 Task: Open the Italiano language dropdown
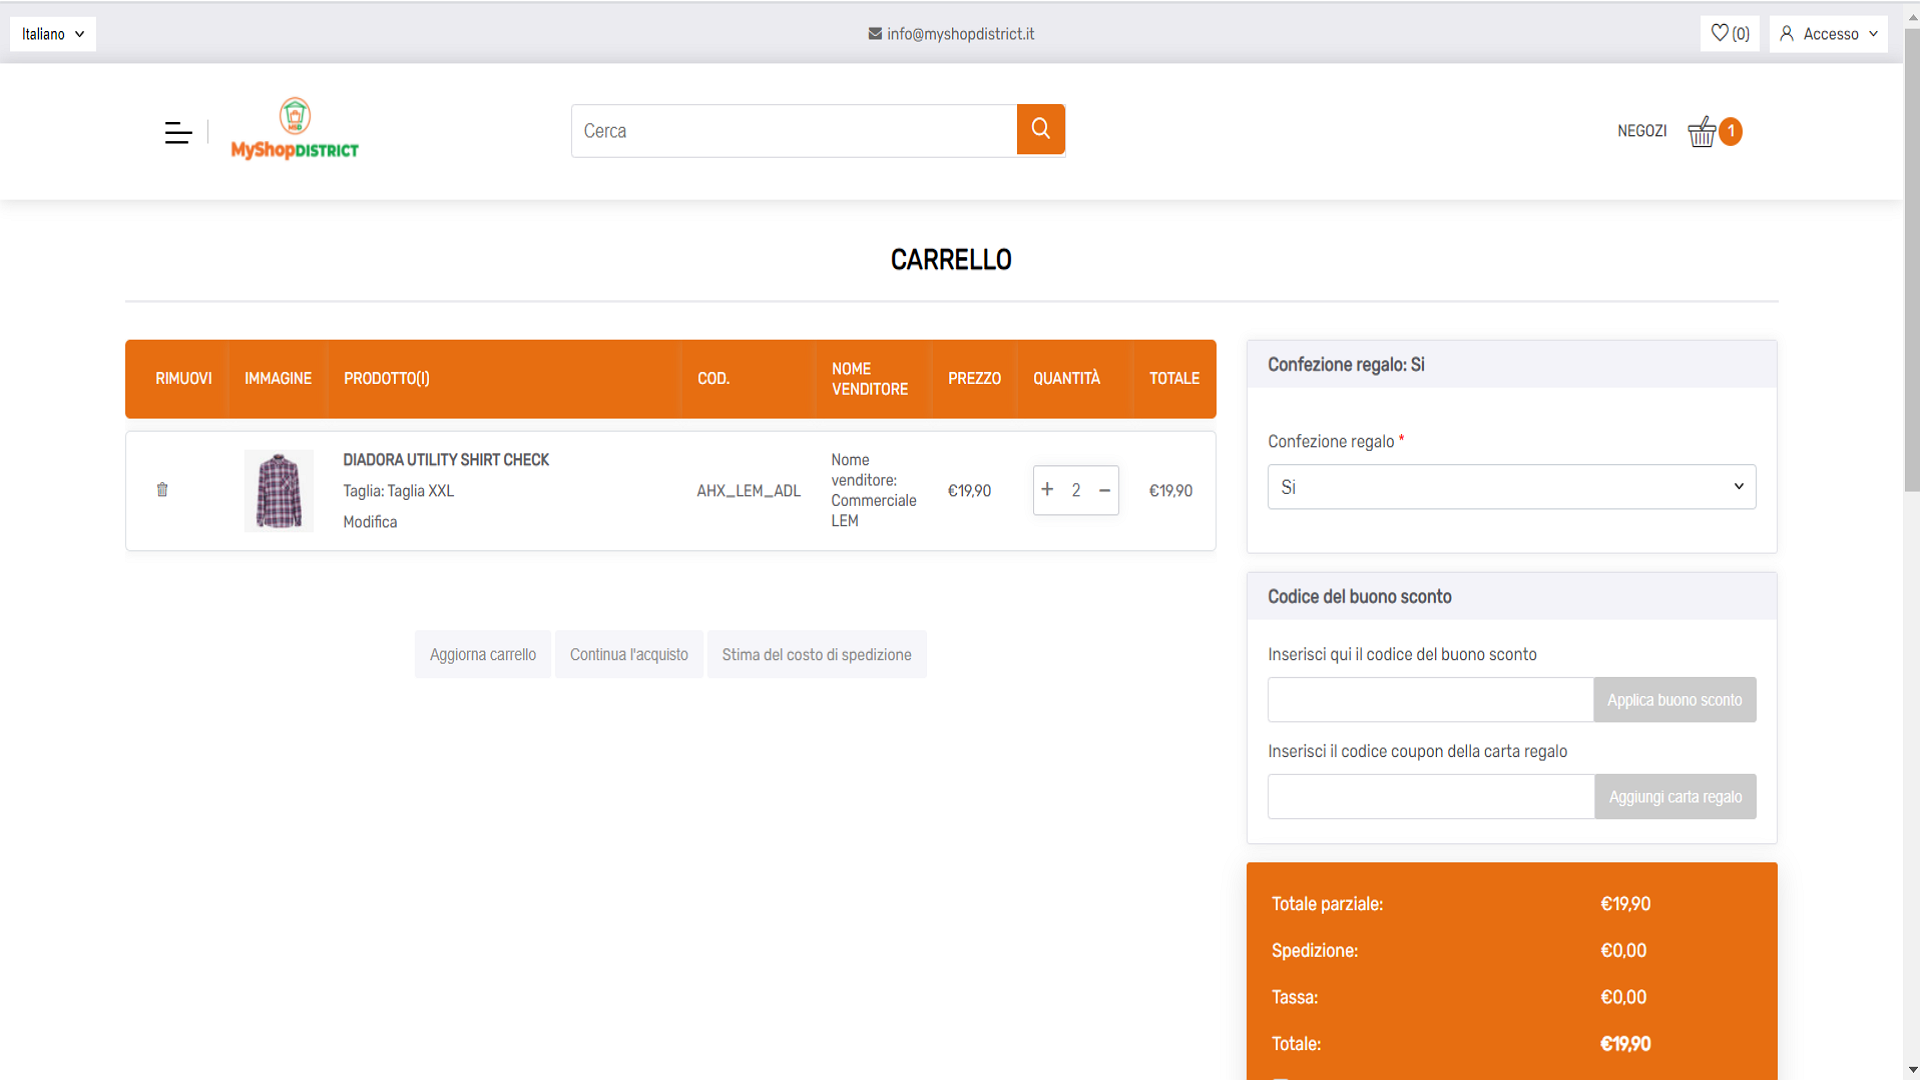(x=53, y=34)
